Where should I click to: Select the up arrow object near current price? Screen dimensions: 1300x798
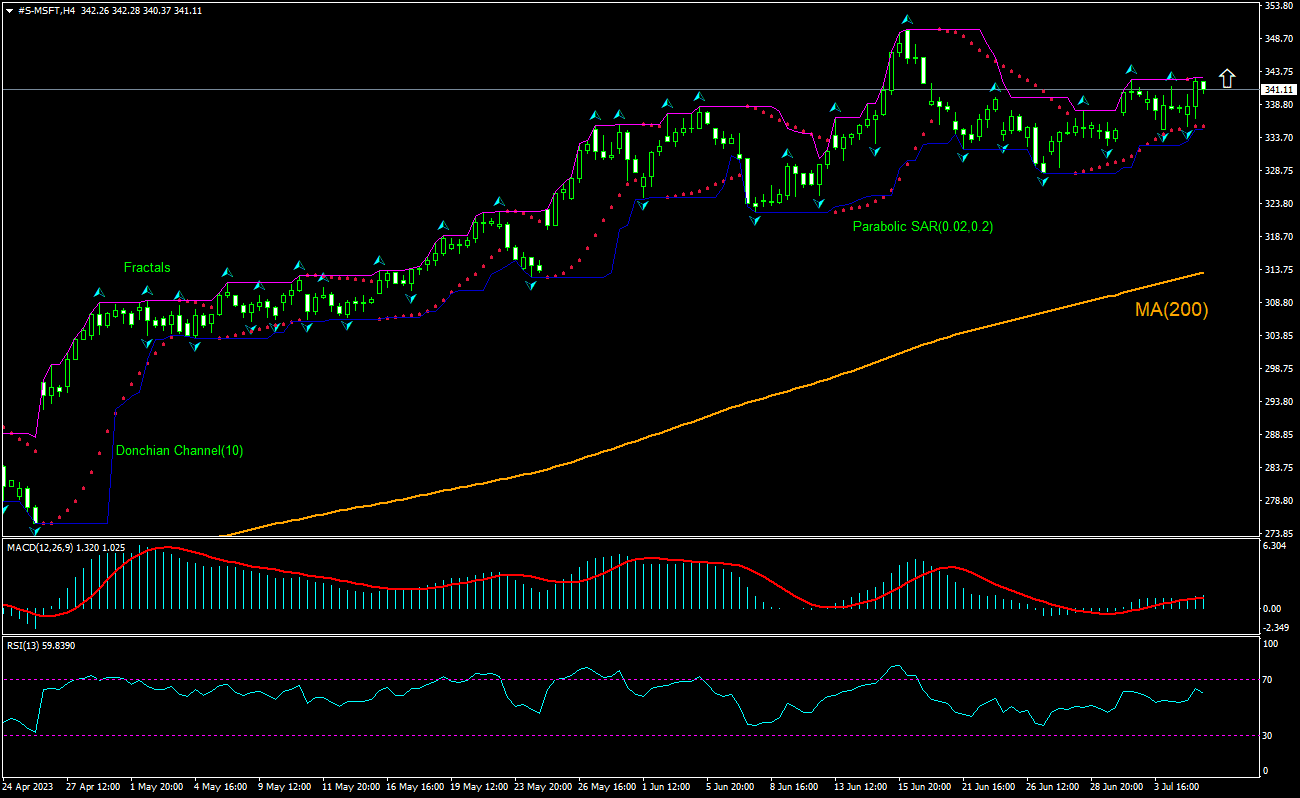click(x=1227, y=77)
